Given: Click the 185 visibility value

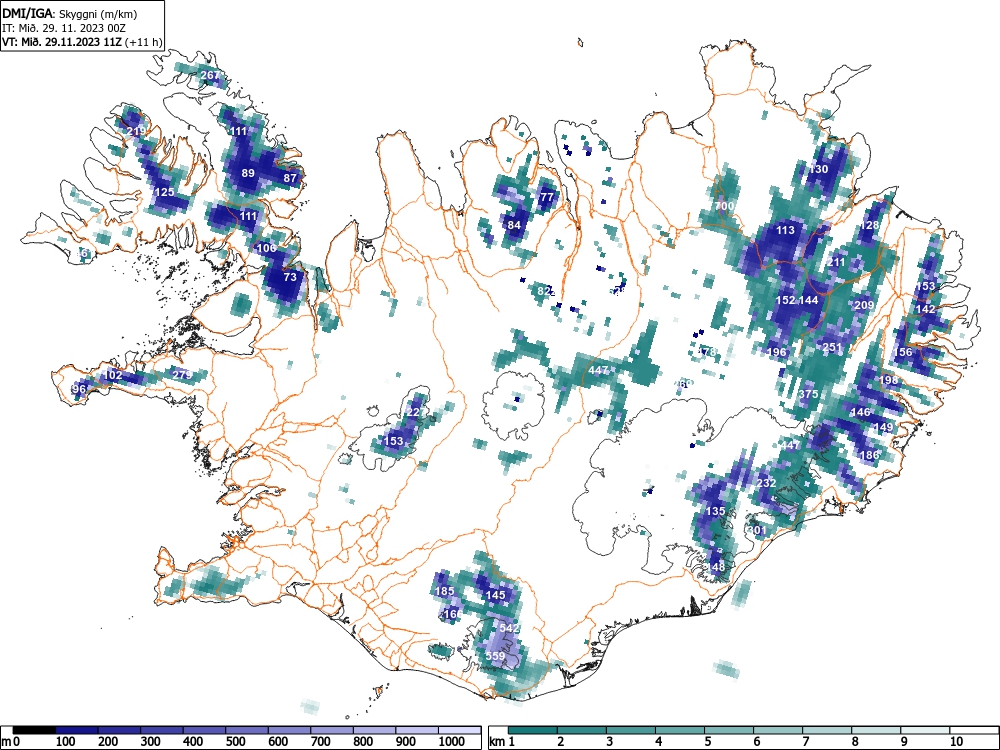Looking at the screenshot, I should tap(445, 591).
